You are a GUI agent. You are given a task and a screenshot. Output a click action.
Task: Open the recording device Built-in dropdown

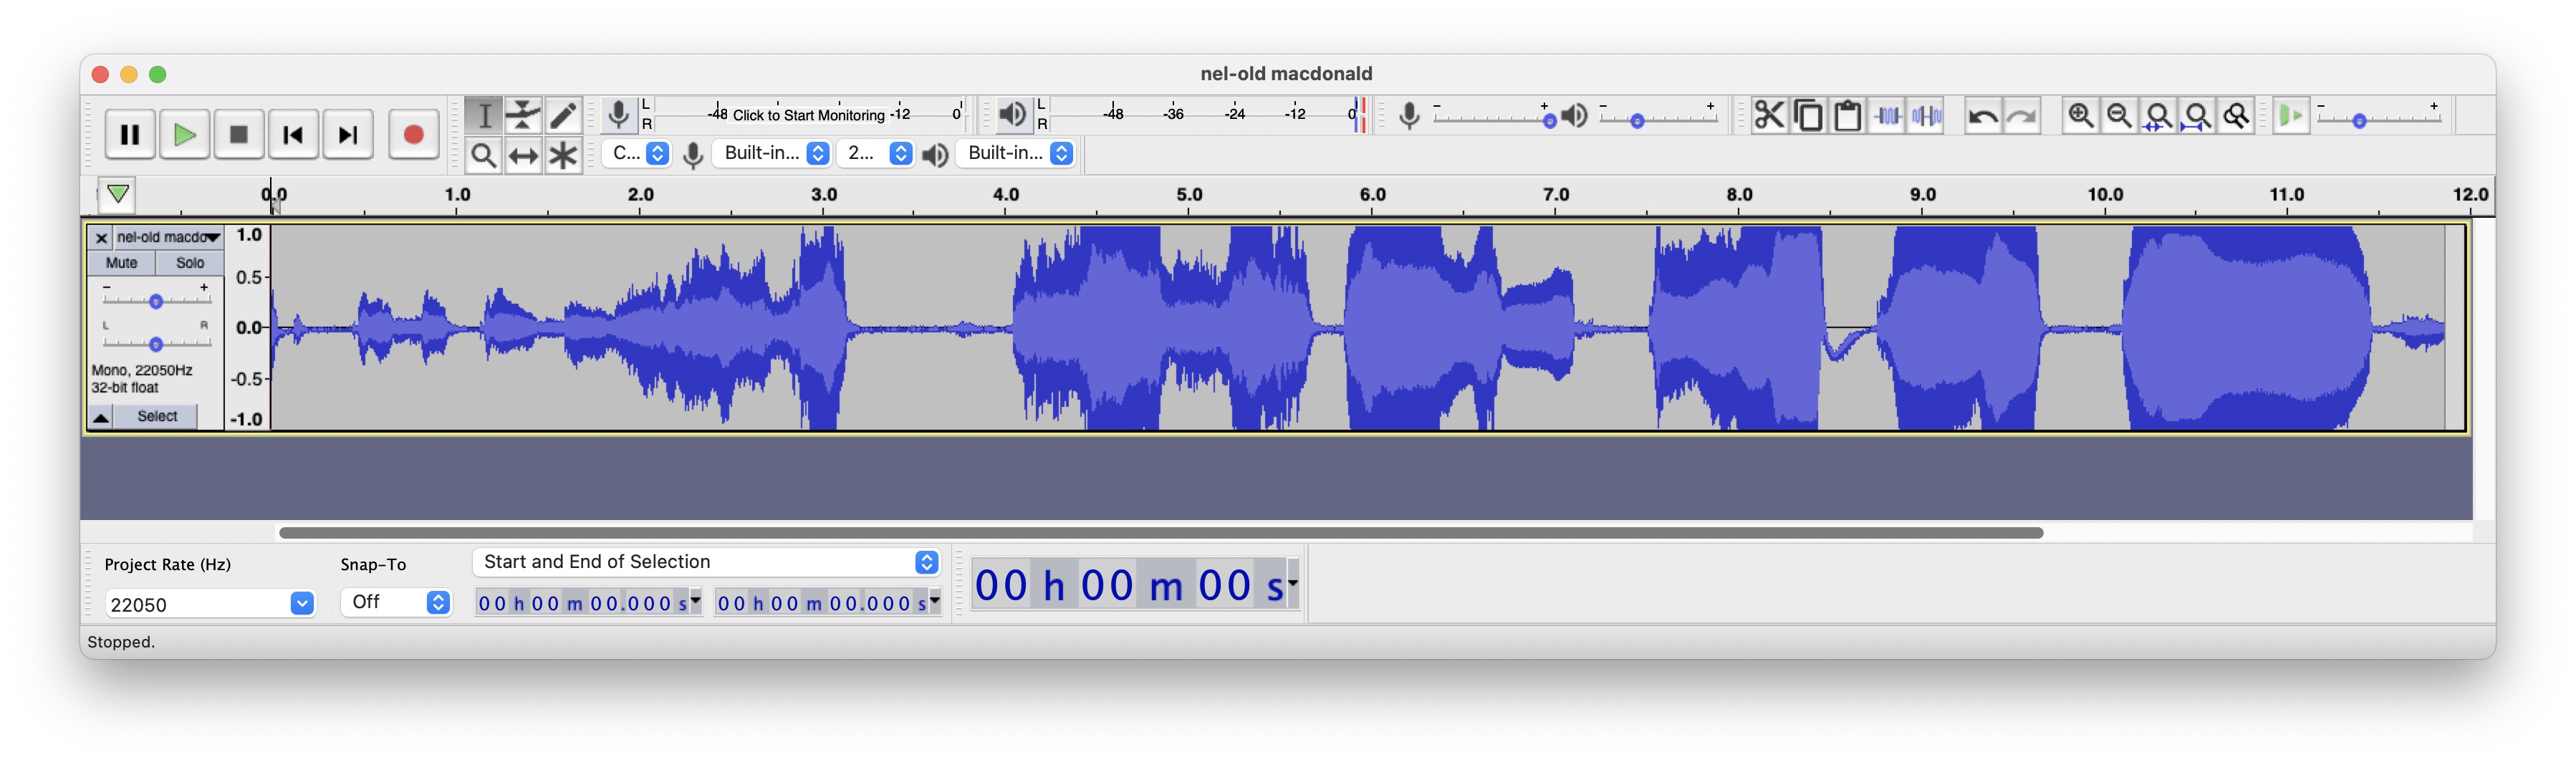[771, 153]
